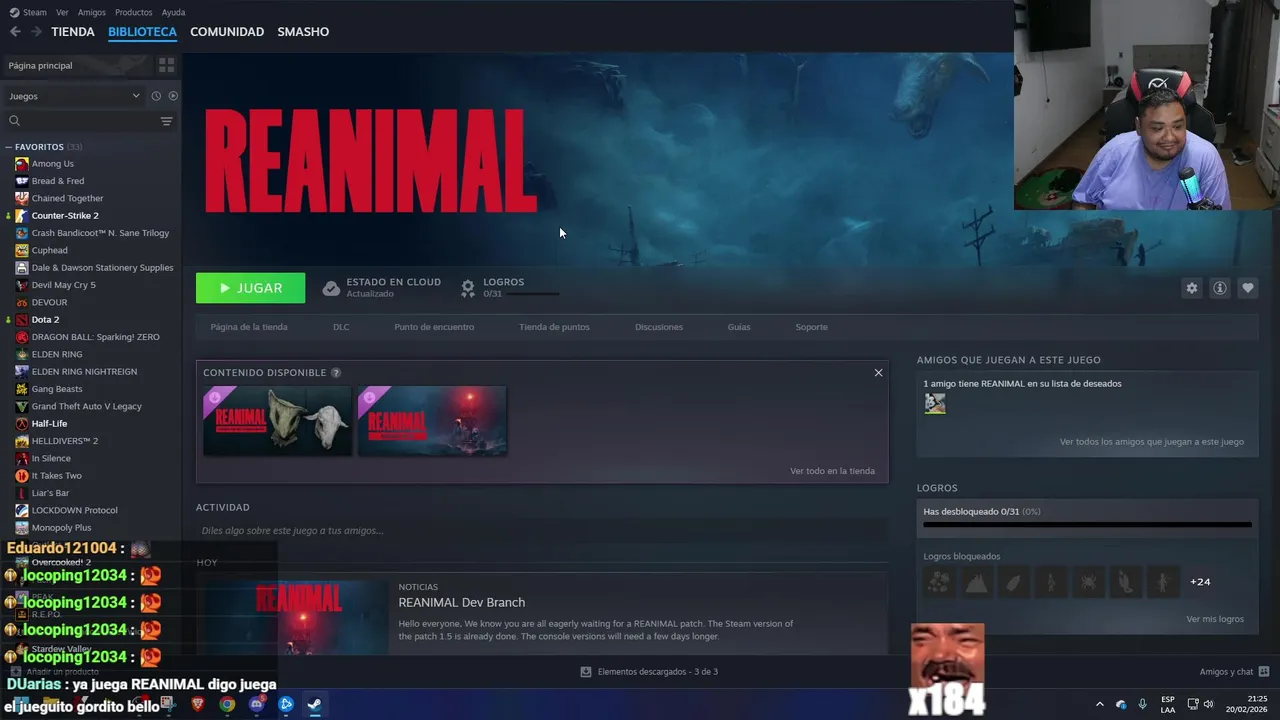The height and width of the screenshot is (720, 1280).
Task: Click the Has desbloqueado progress bar
Action: tap(1087, 524)
